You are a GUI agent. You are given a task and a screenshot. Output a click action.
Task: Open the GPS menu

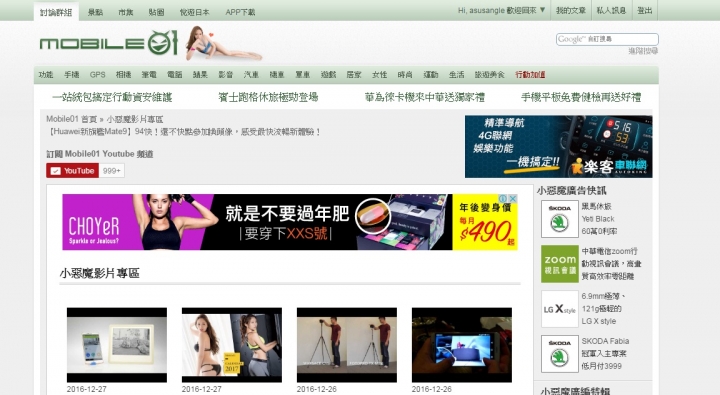pyautogui.click(x=97, y=74)
